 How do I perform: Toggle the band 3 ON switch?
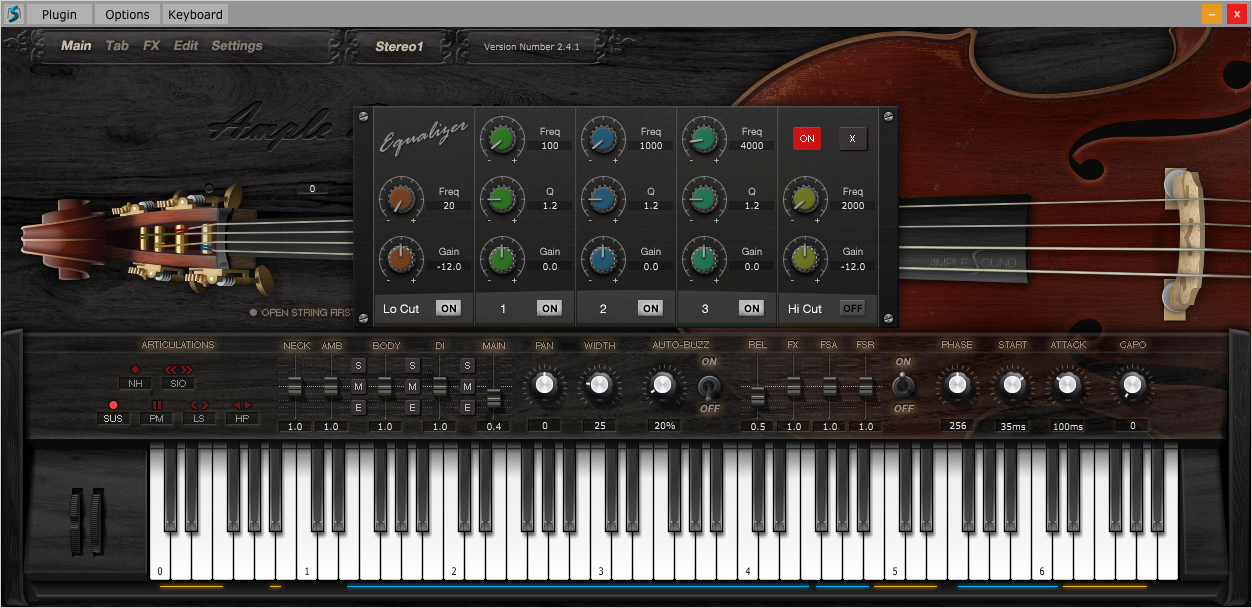coord(752,308)
